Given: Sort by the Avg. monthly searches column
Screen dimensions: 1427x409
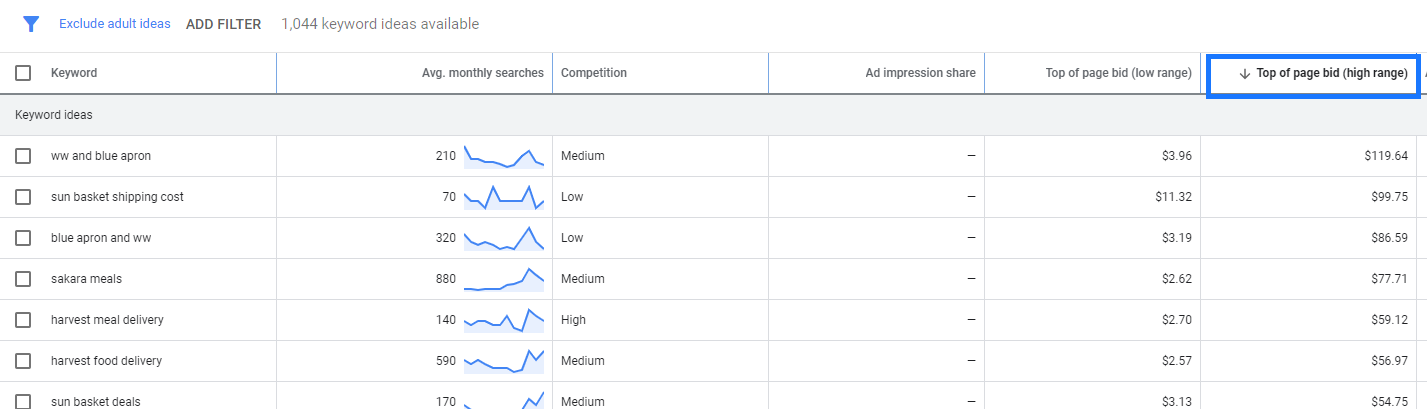Looking at the screenshot, I should (x=482, y=73).
